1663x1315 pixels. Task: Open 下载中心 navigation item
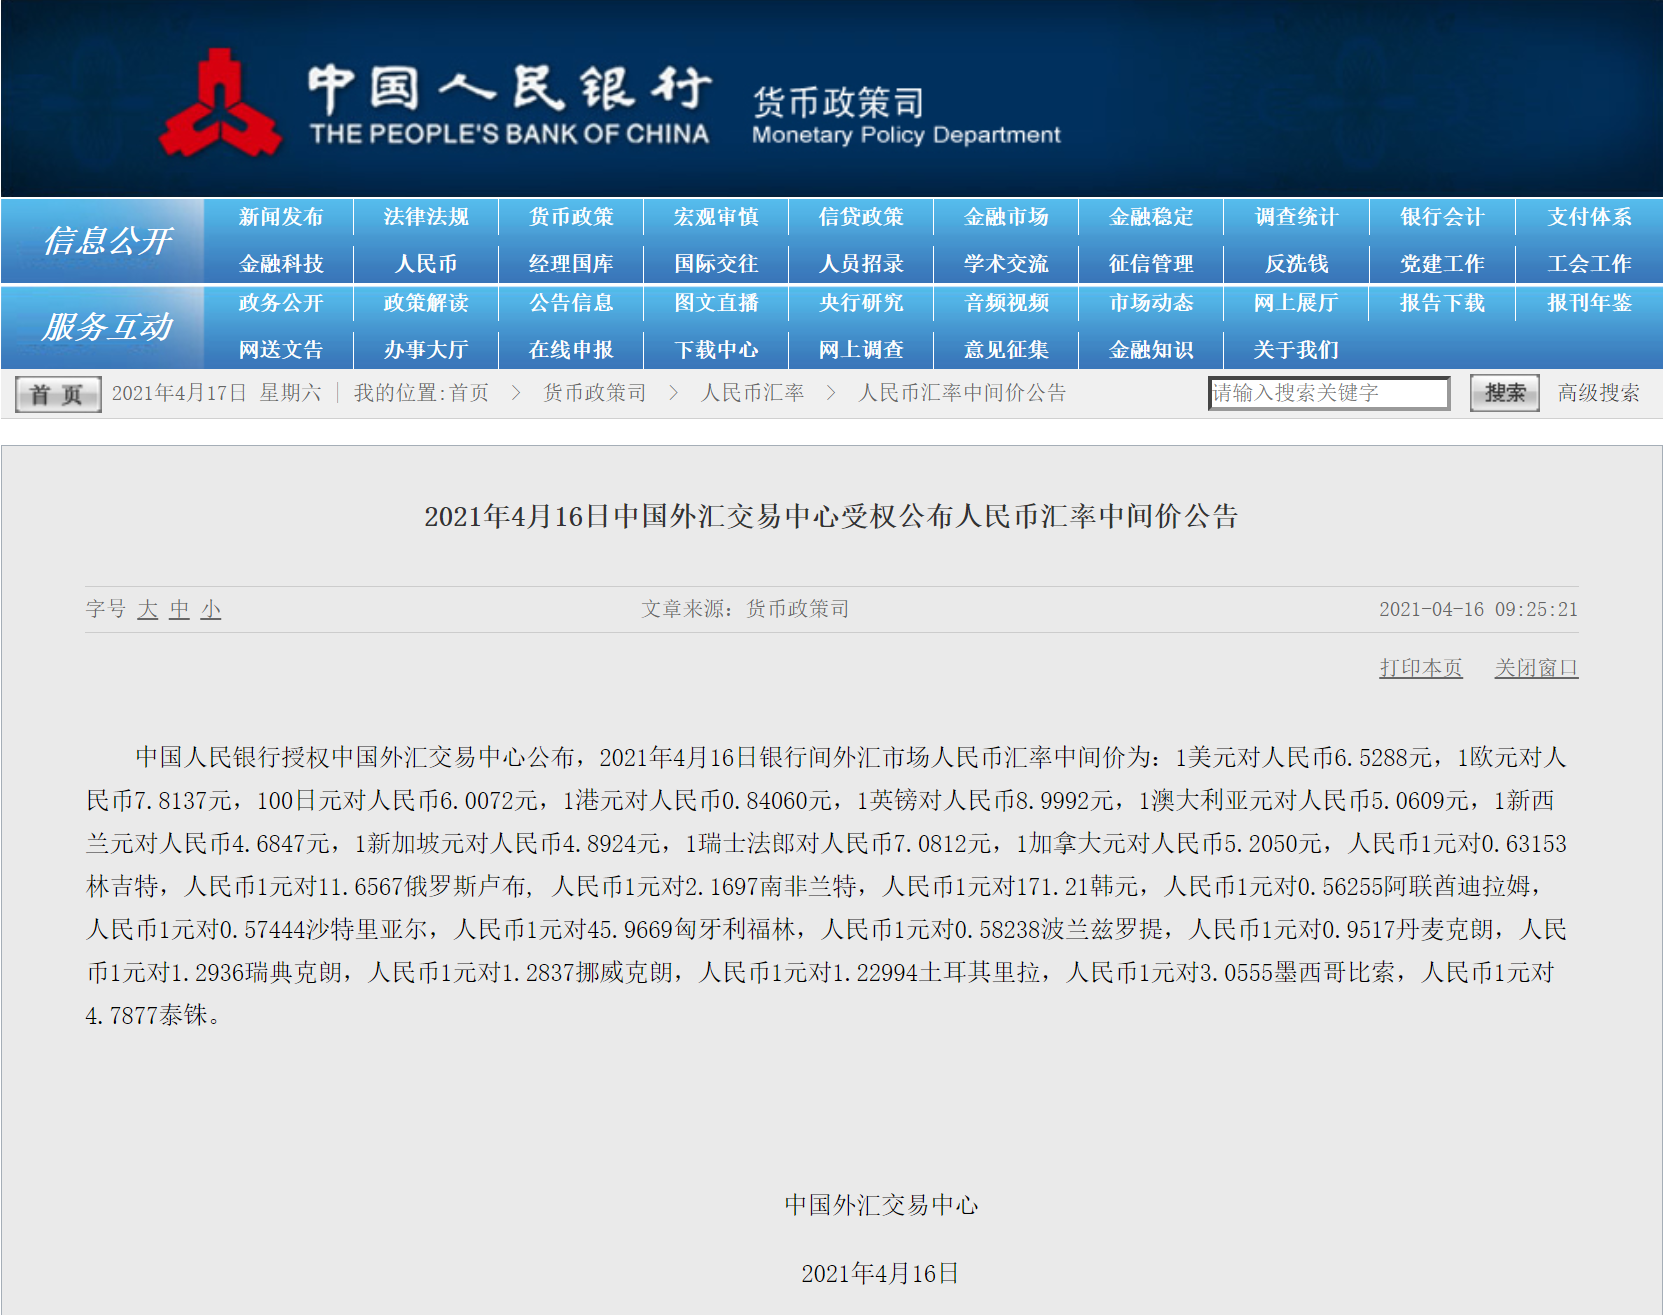[x=716, y=350]
